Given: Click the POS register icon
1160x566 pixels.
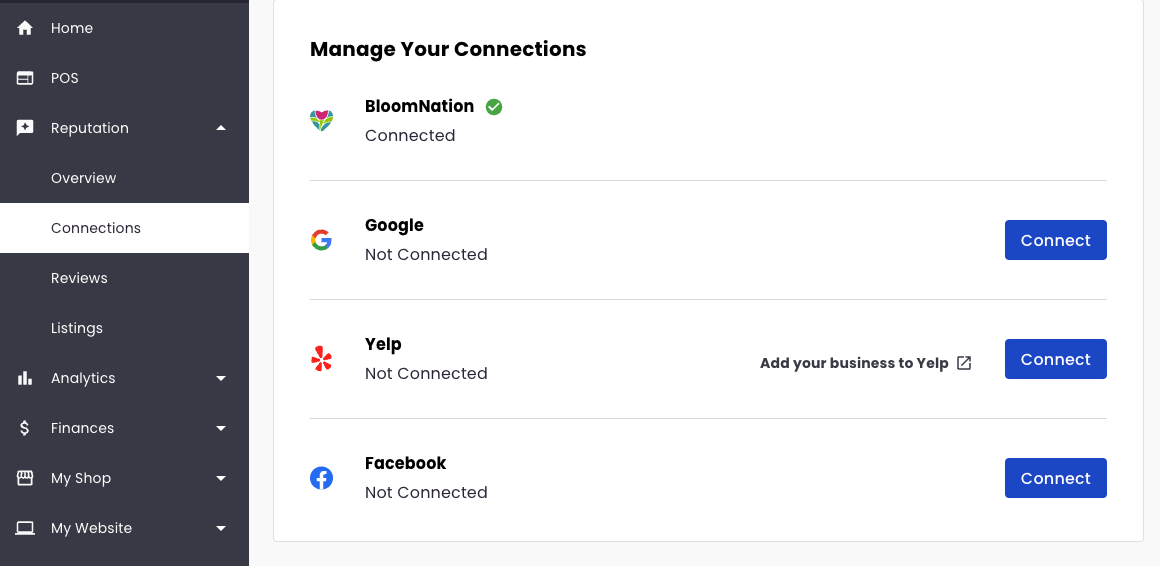Looking at the screenshot, I should [x=24, y=78].
